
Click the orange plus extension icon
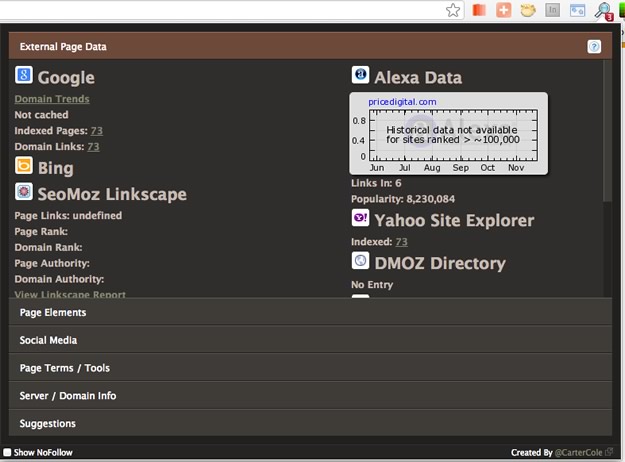tap(503, 10)
